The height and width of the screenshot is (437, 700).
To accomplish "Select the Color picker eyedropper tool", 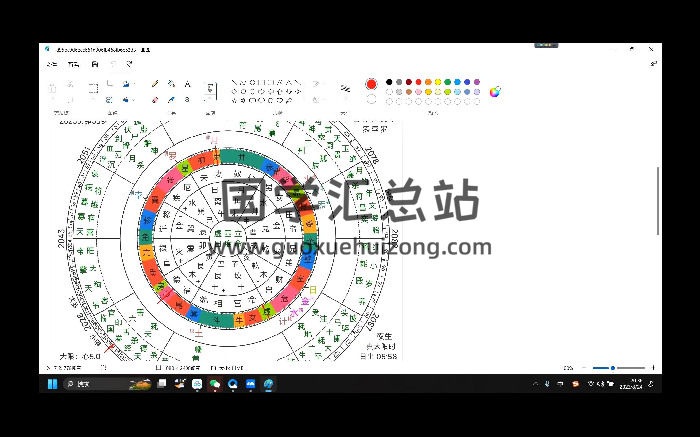I will (171, 100).
